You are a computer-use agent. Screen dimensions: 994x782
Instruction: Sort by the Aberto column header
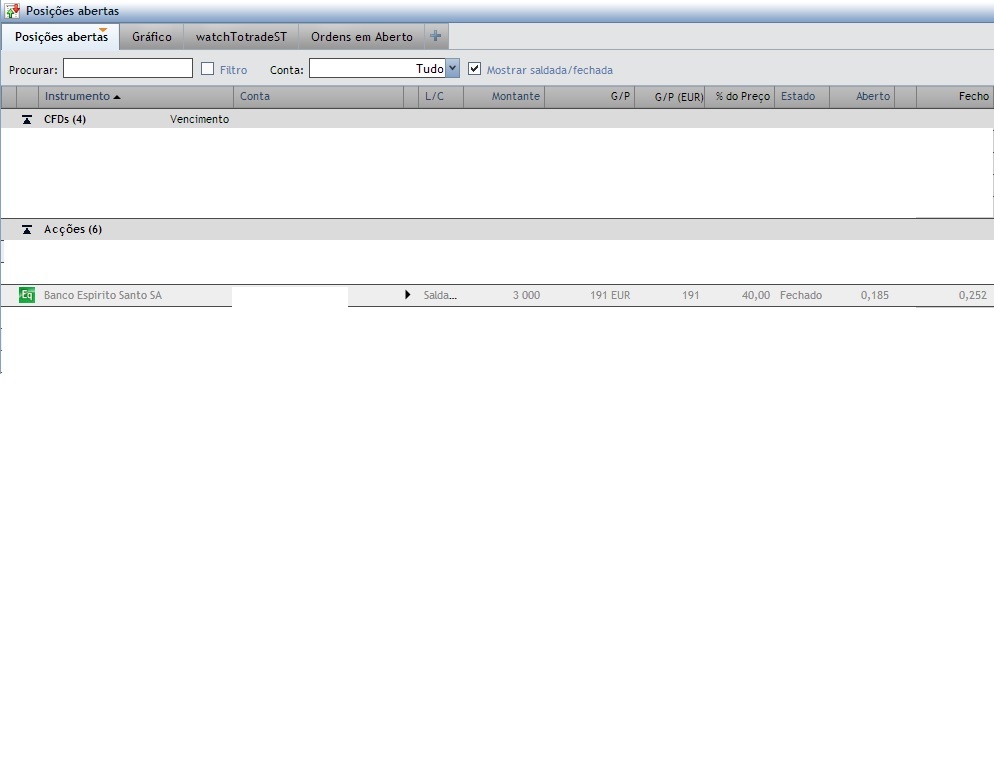862,96
